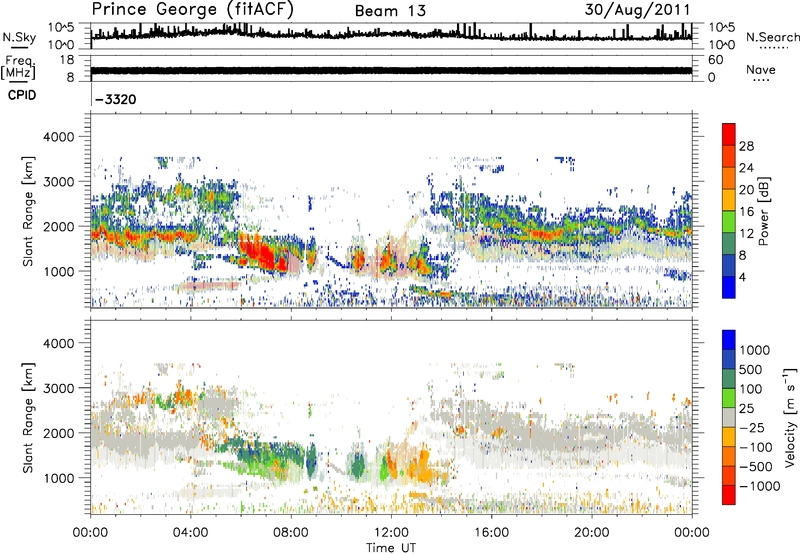Click the date '30/Aug/2011'
The width and height of the screenshot is (800, 554).
(637, 10)
